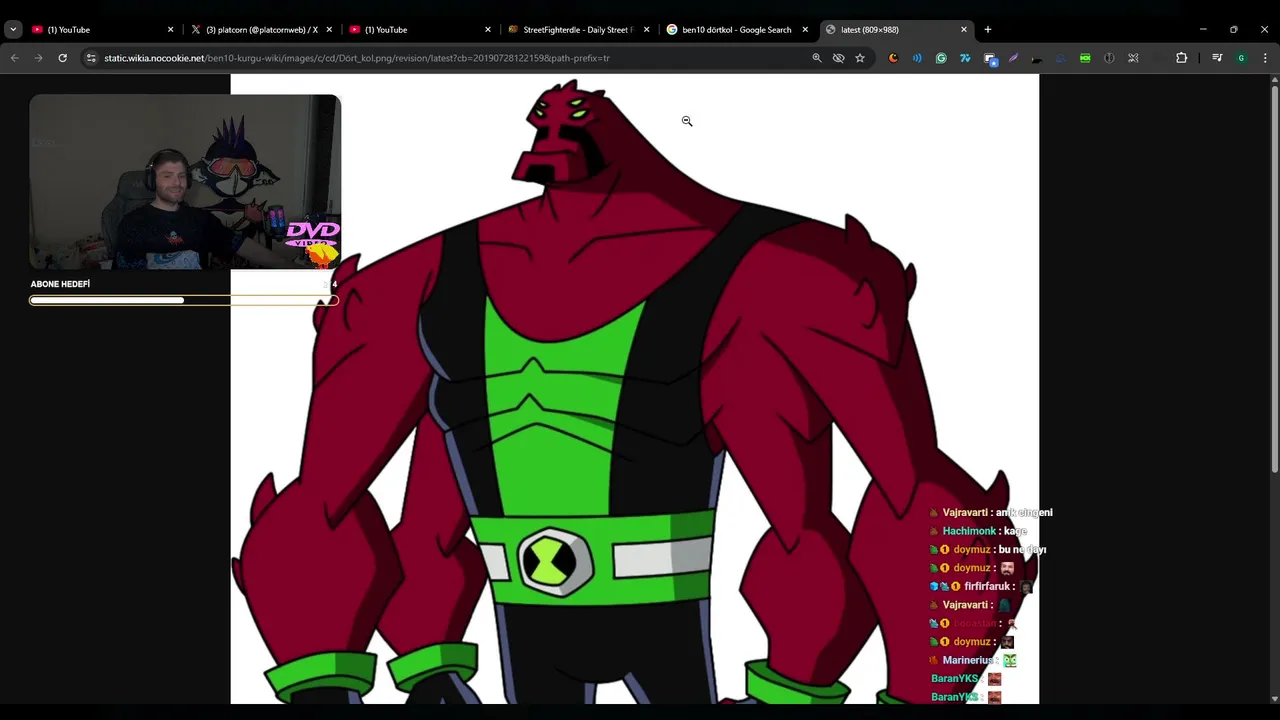Reload the current page
Viewport: 1280px width, 720px height.
tap(63, 58)
